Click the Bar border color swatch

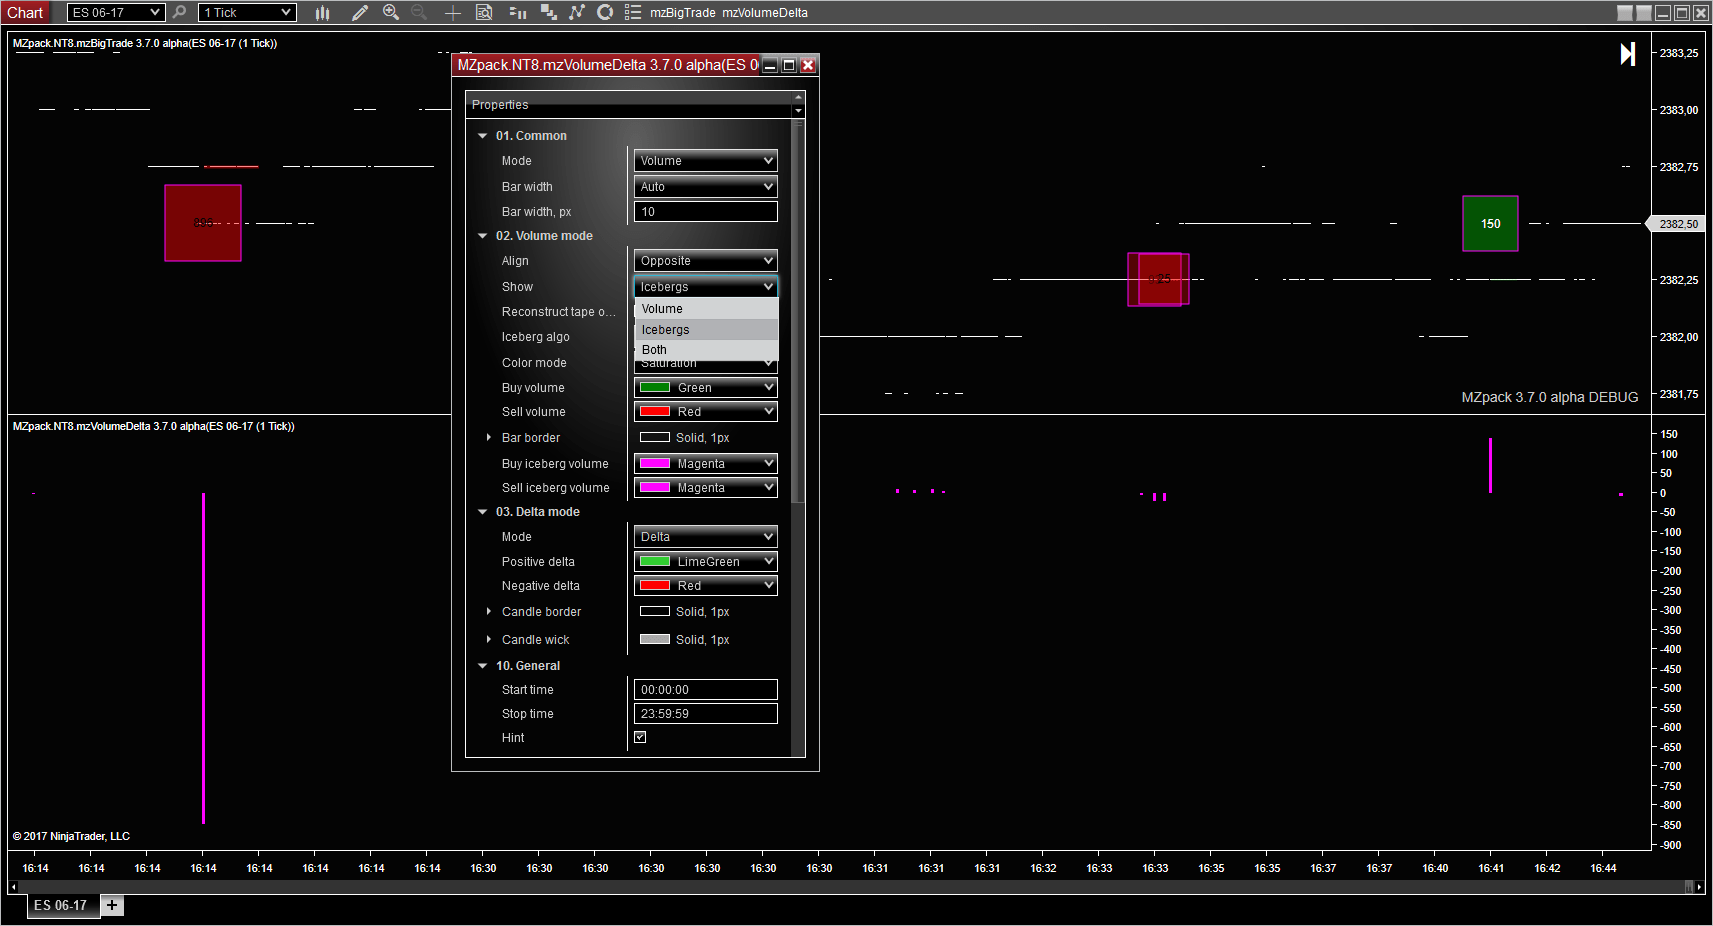[x=655, y=437]
